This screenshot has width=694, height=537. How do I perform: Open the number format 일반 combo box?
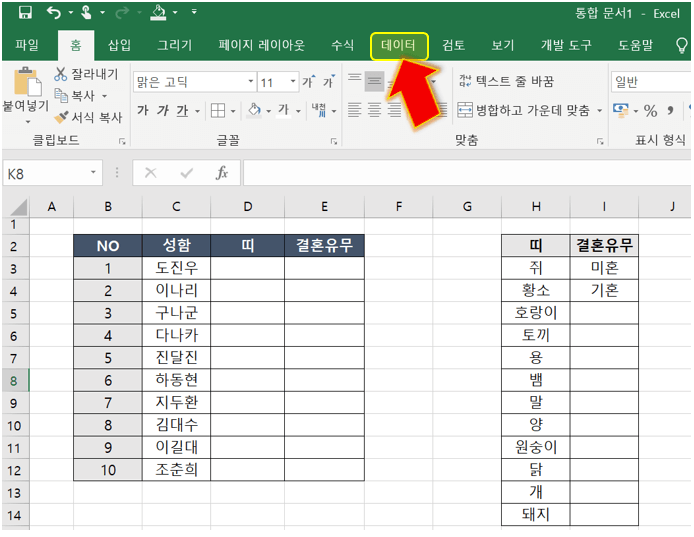[651, 82]
